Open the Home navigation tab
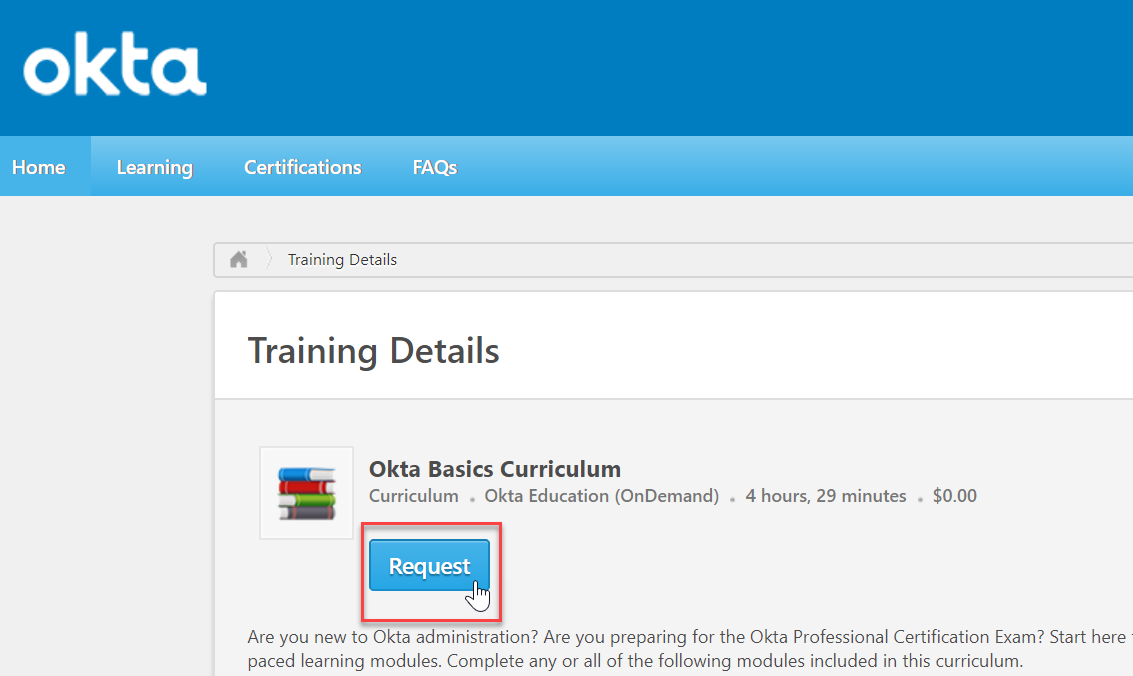The width and height of the screenshot is (1133, 676). 39,167
